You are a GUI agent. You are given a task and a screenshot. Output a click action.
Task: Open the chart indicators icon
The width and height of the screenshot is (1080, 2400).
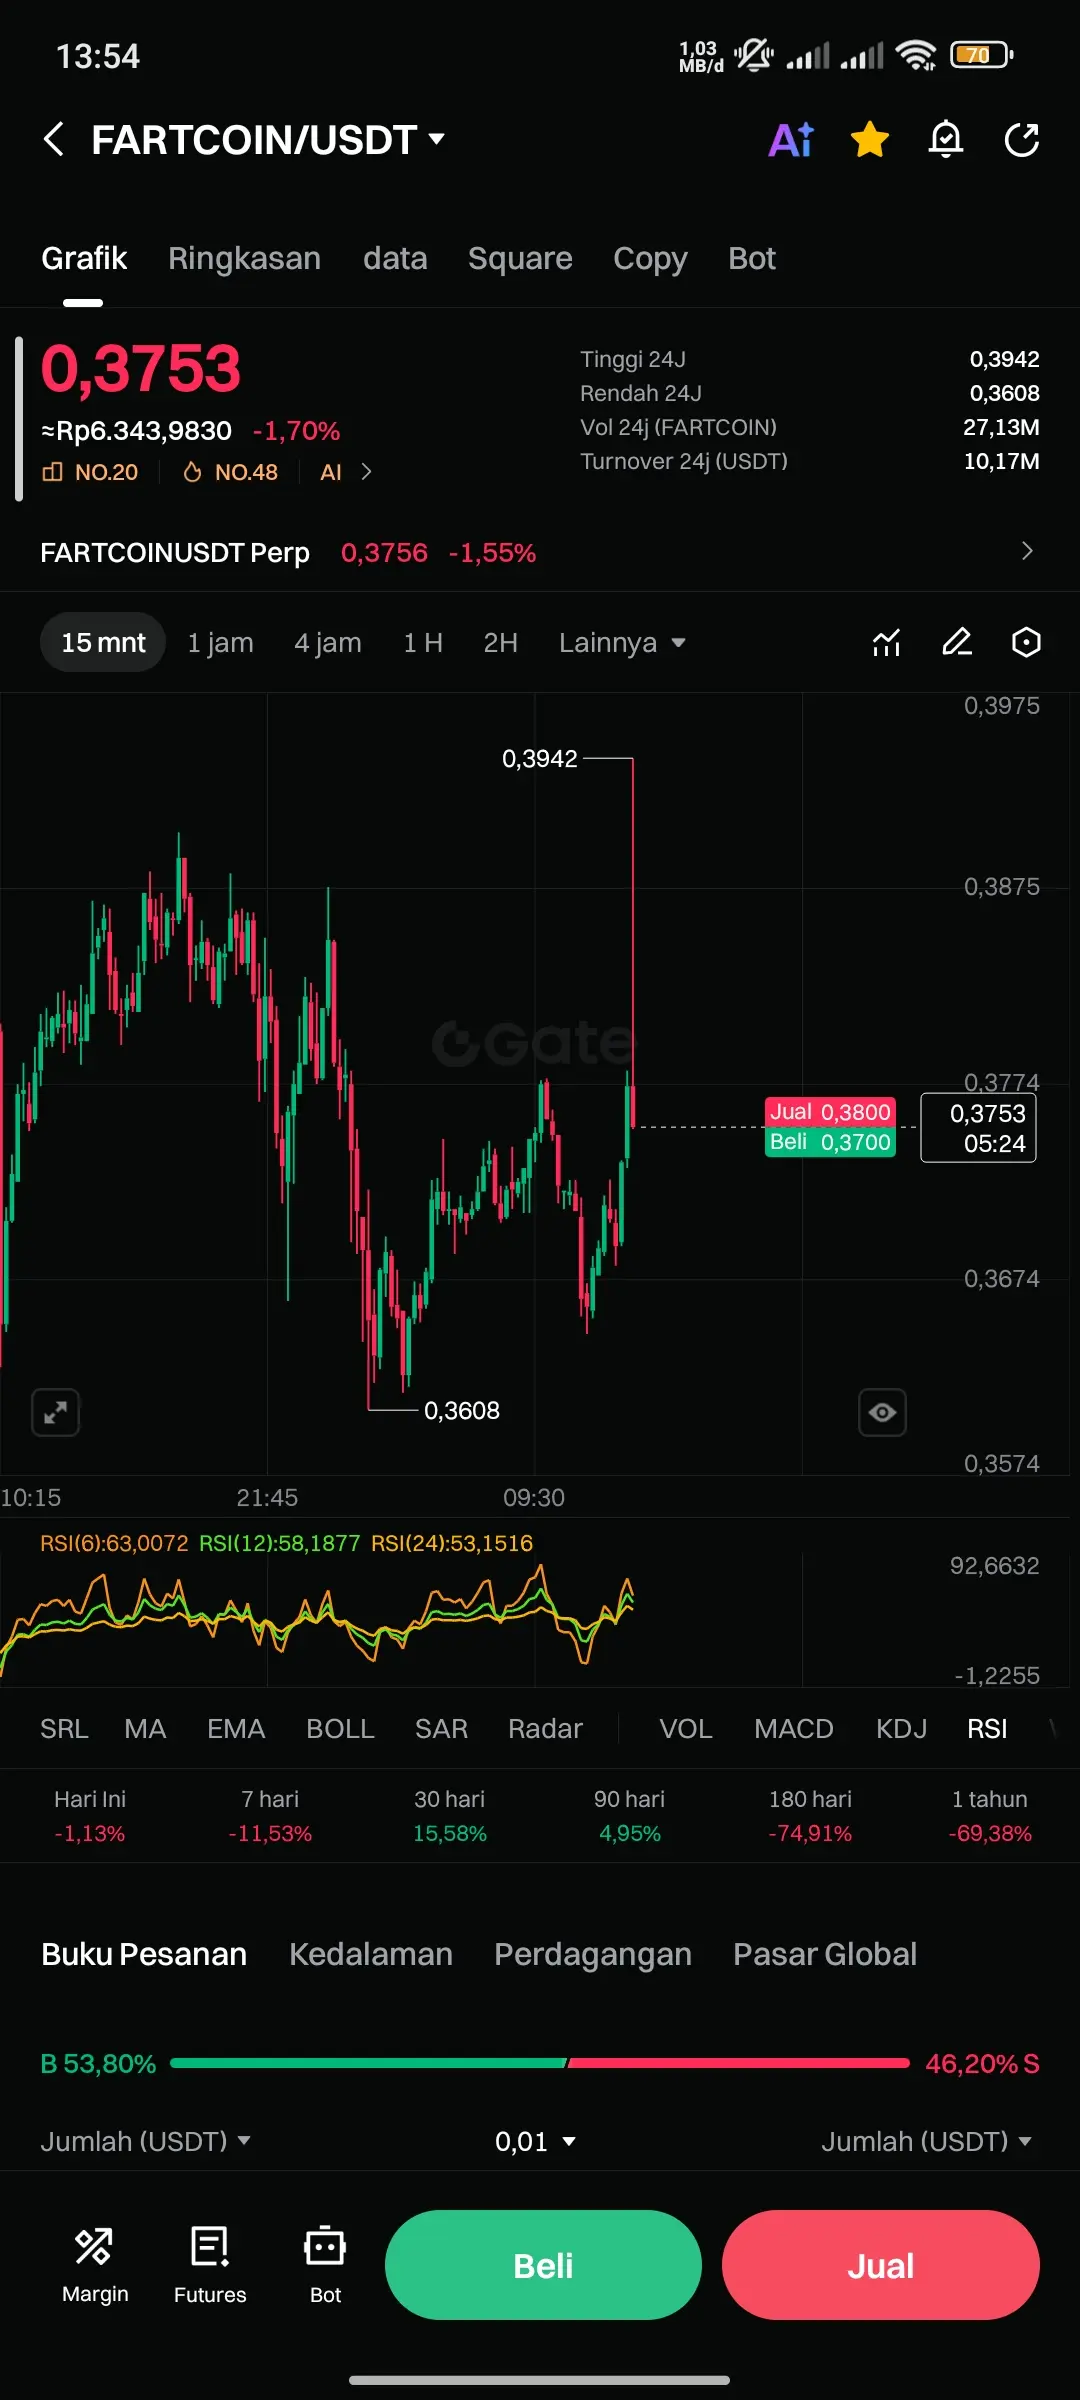(x=886, y=642)
